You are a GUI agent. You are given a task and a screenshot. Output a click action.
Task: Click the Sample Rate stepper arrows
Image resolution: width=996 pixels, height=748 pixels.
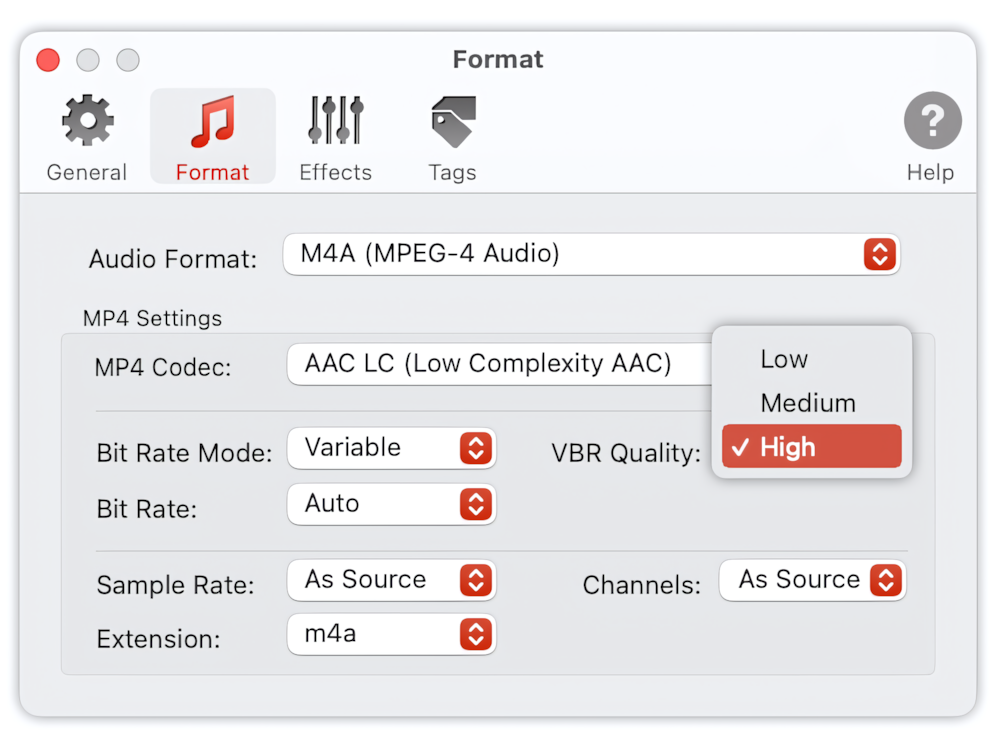[x=476, y=580]
